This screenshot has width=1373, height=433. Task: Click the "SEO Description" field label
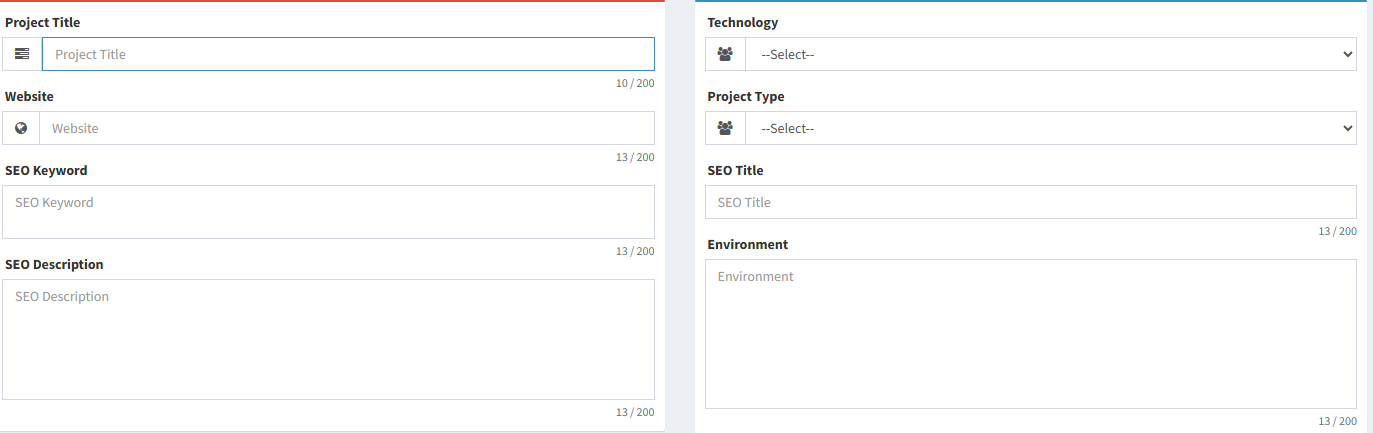click(x=54, y=264)
